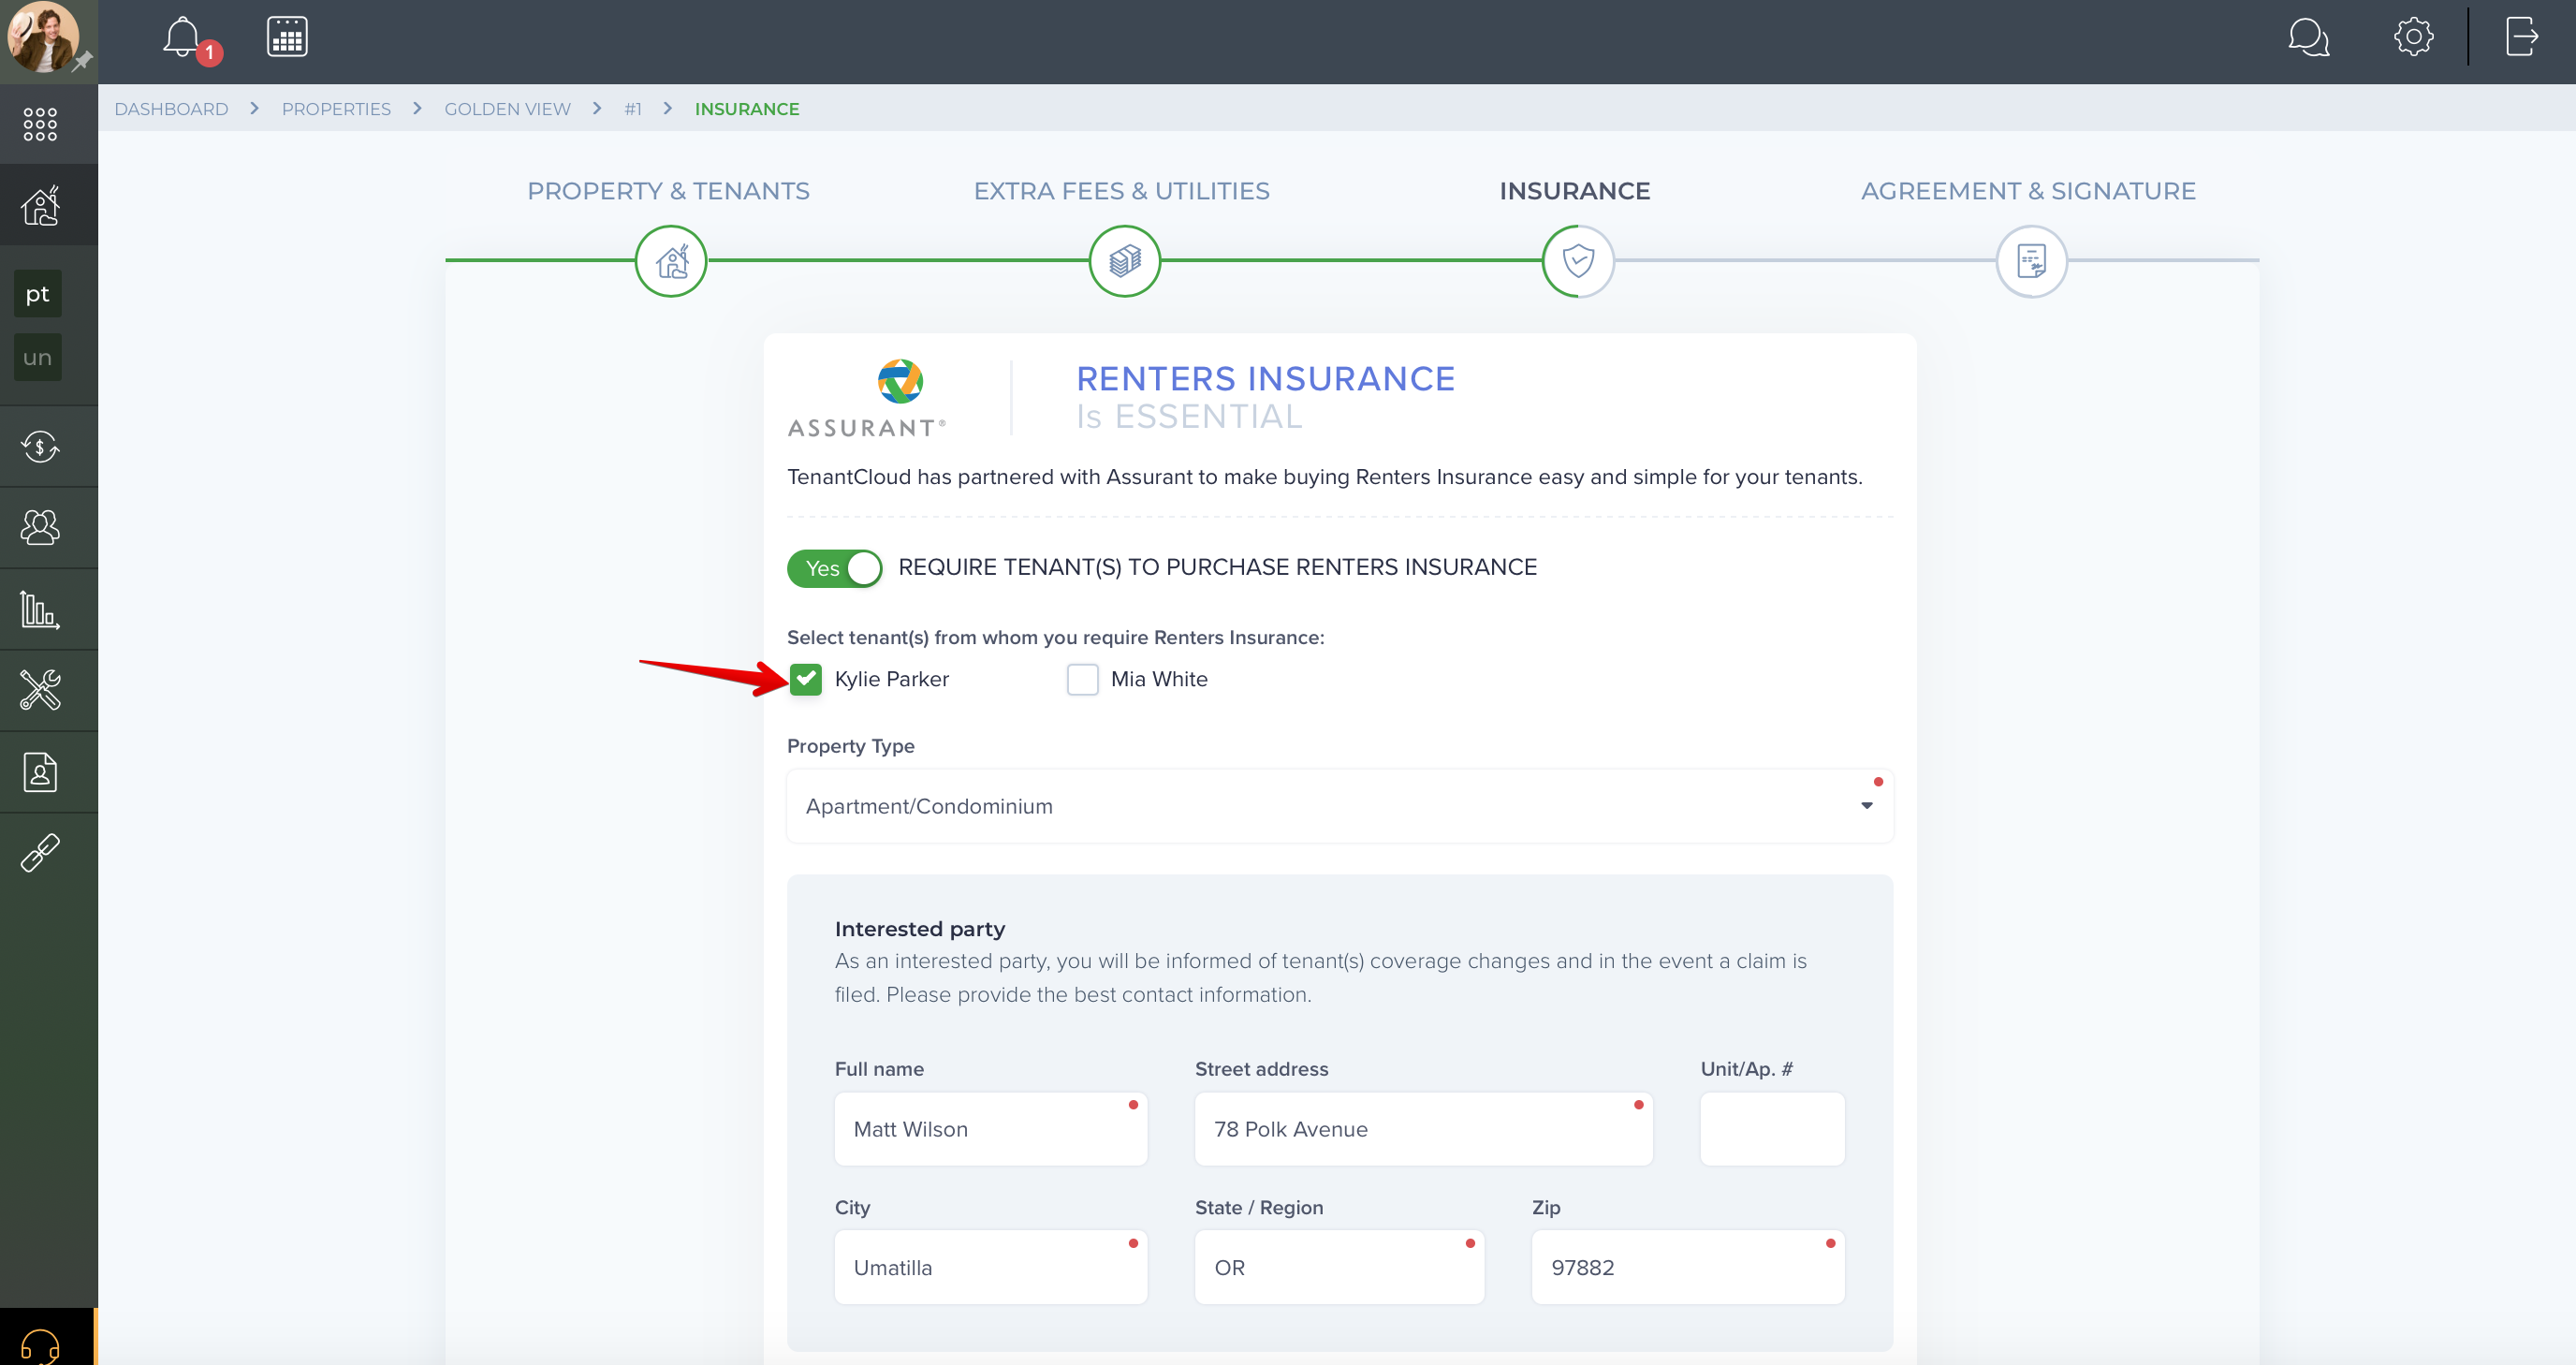Image resolution: width=2576 pixels, height=1365 pixels.
Task: Select the 'pt' sidebar item
Action: [x=38, y=294]
